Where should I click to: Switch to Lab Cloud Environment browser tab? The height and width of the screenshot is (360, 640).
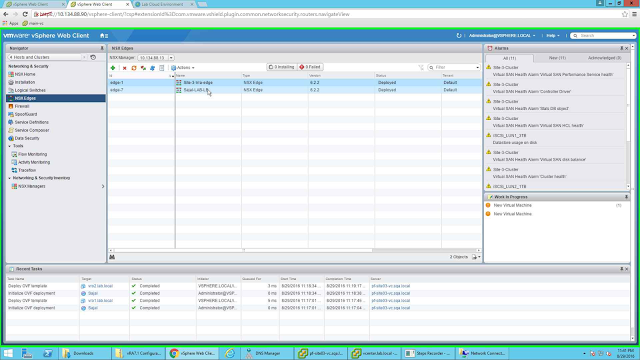tap(163, 4)
